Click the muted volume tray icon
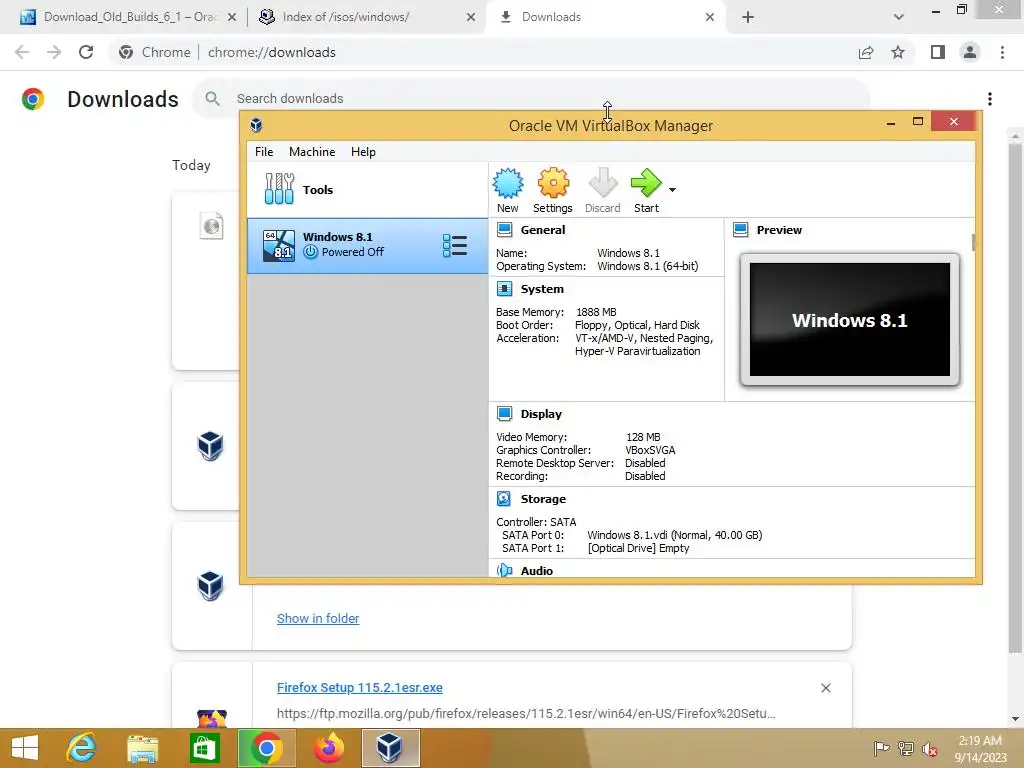 pyautogui.click(x=929, y=748)
